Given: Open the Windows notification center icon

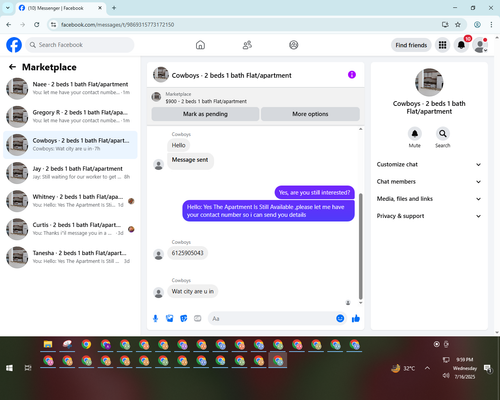Looking at the screenshot, I should point(488,369).
